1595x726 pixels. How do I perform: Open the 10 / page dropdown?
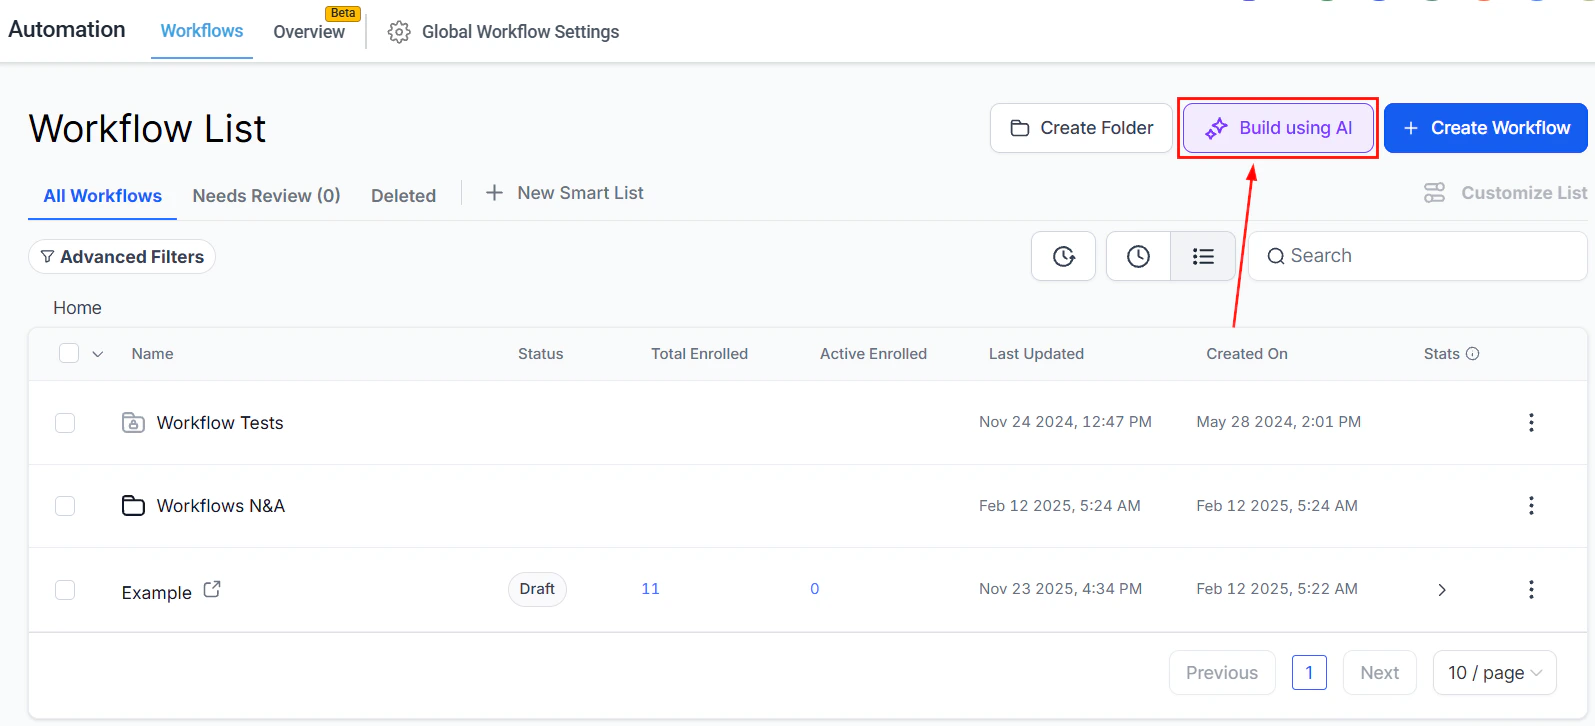coord(1495,673)
